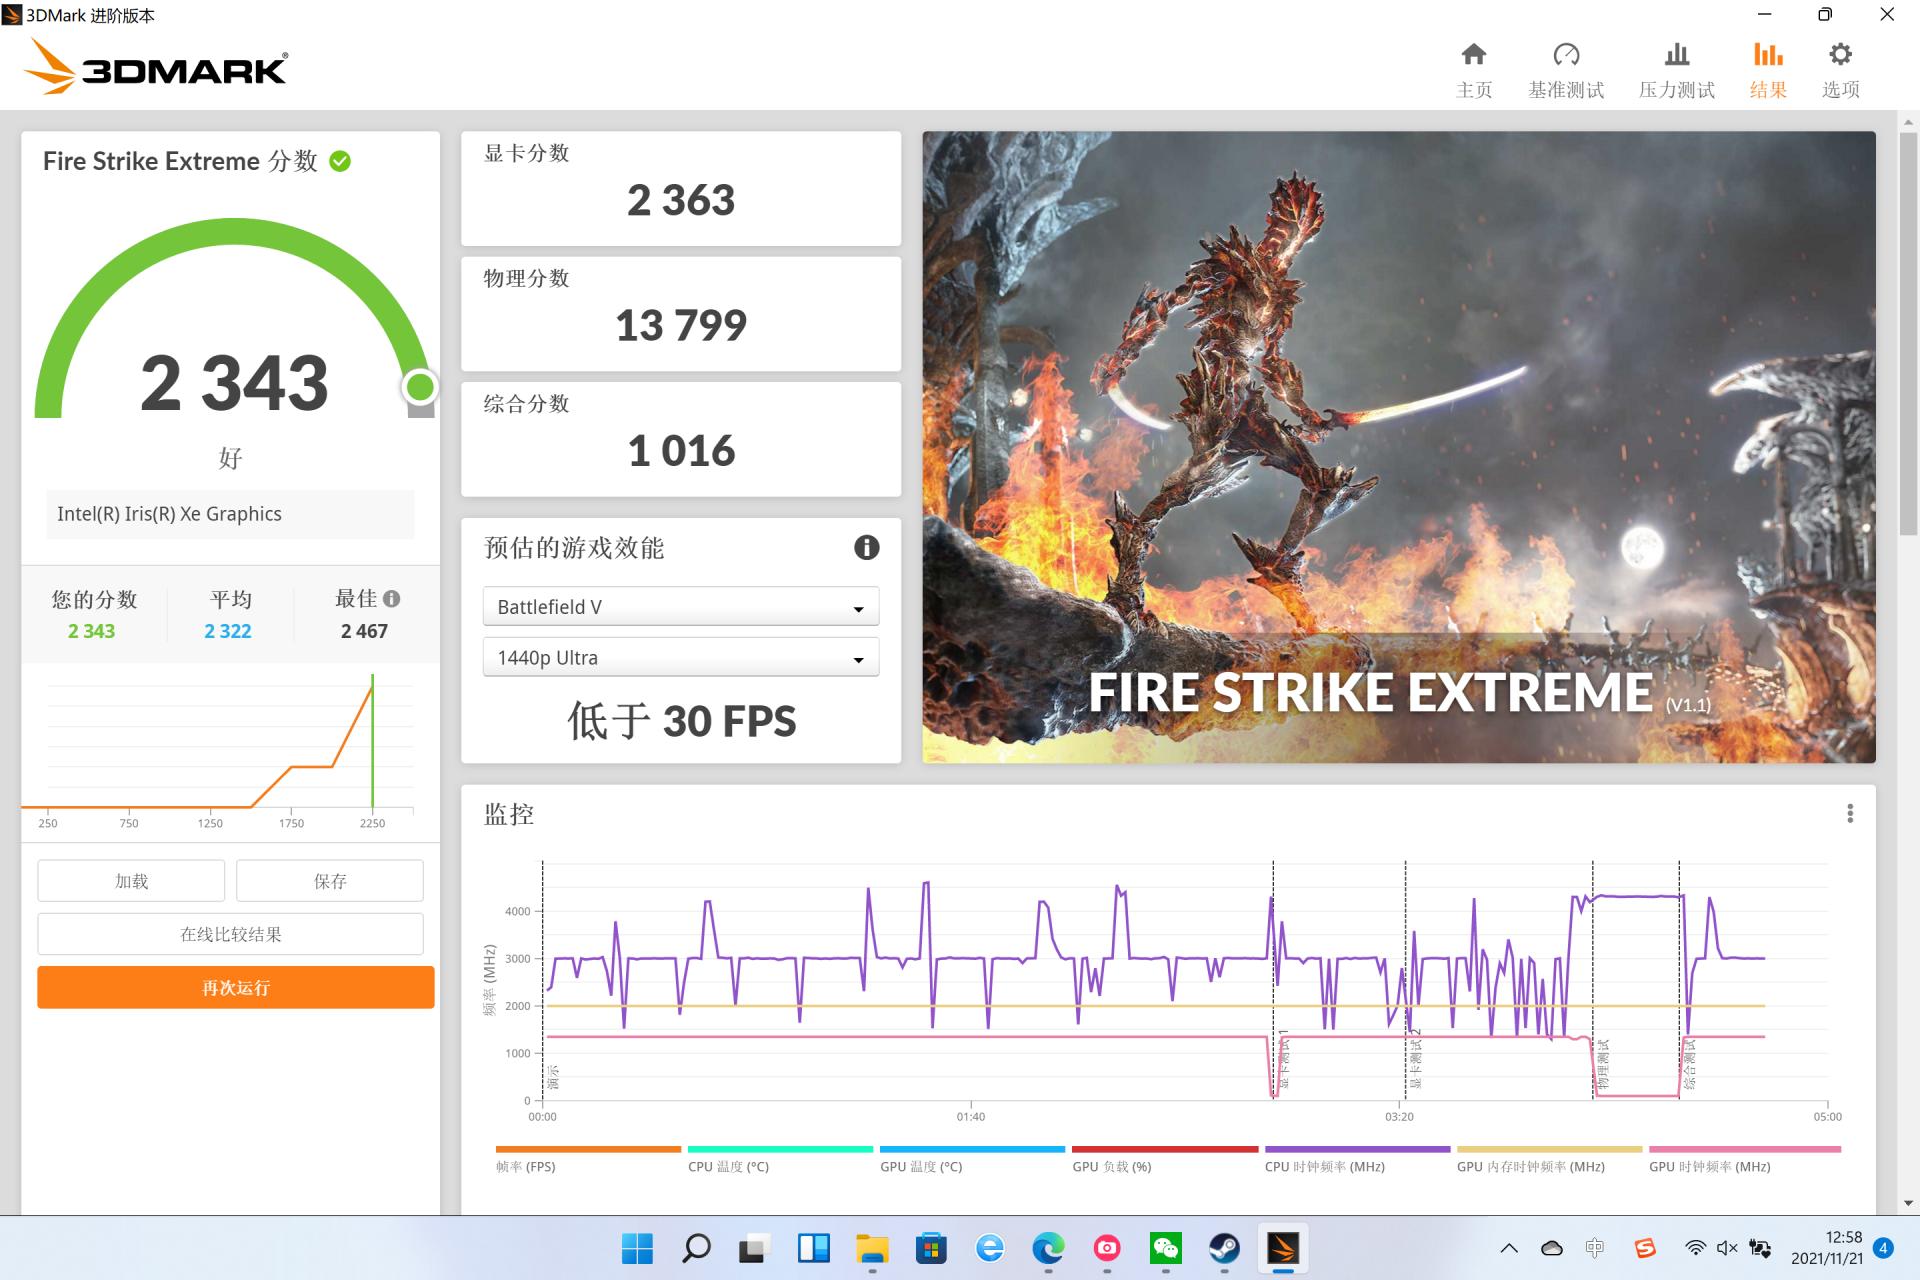This screenshot has width=1920, height=1280.
Task: Expand hidden icons in the system tray
Action: click(1510, 1248)
